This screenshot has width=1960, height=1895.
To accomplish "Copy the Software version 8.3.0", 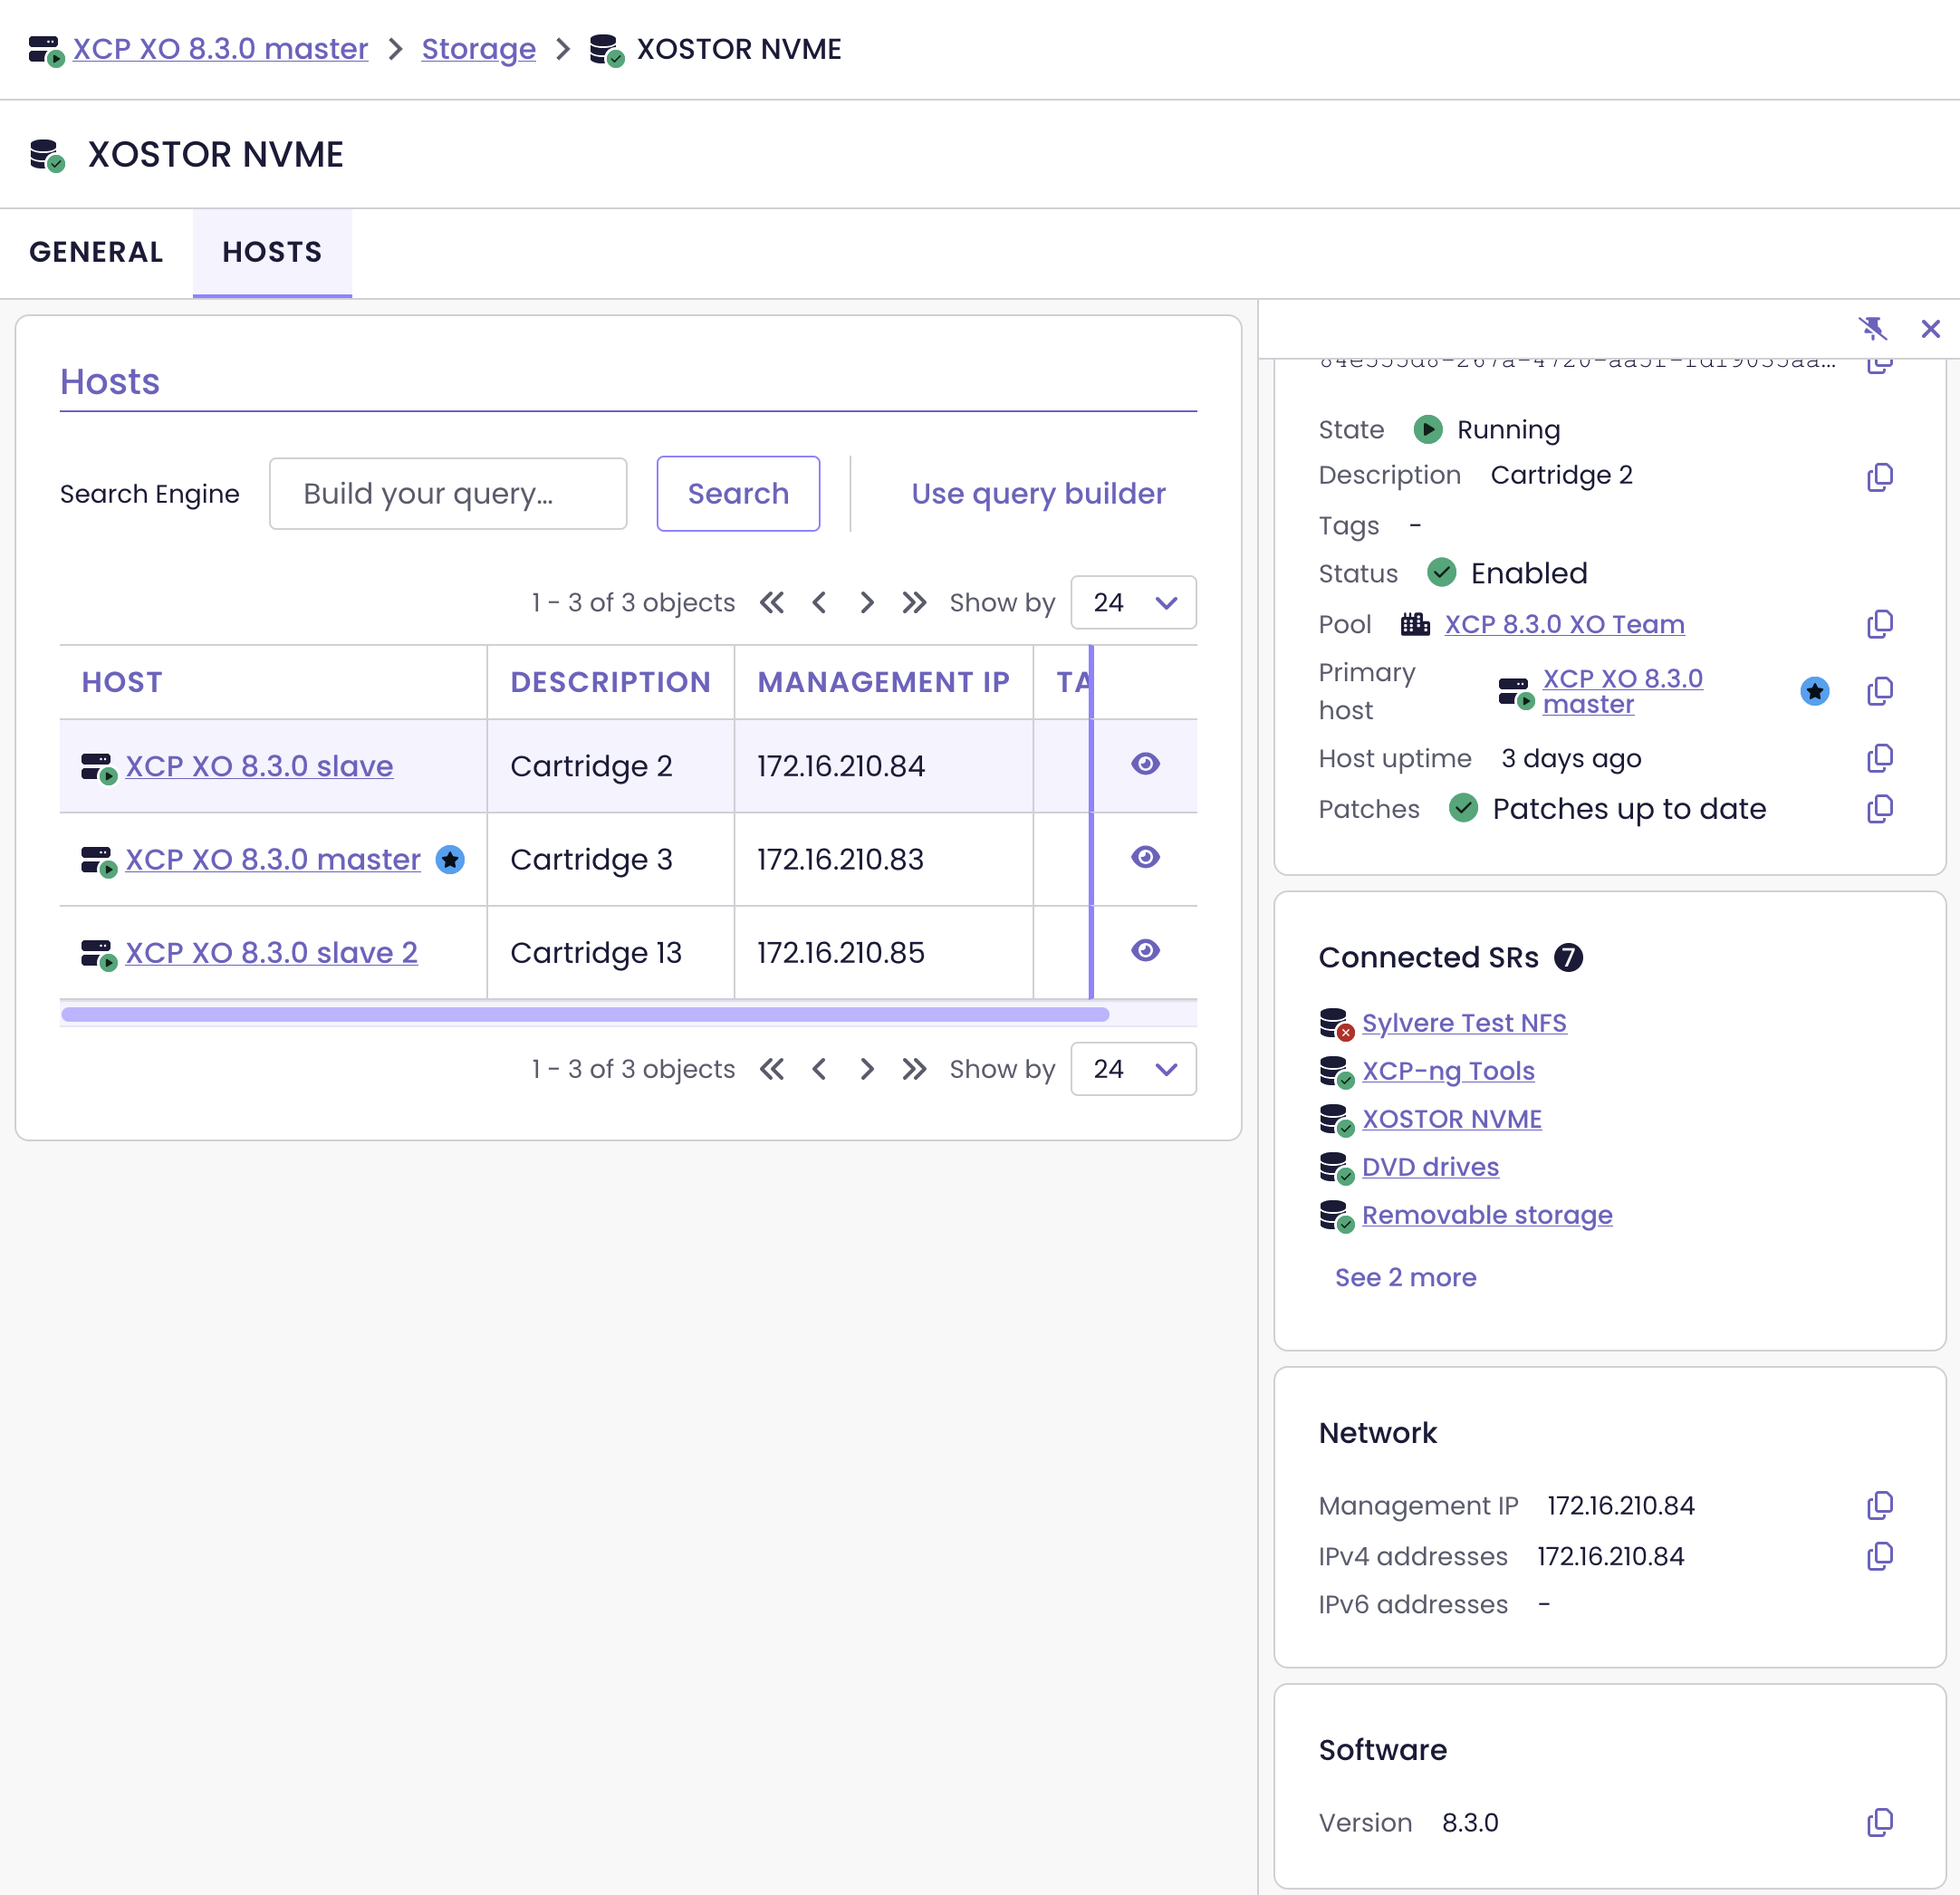I will 1879,1822.
